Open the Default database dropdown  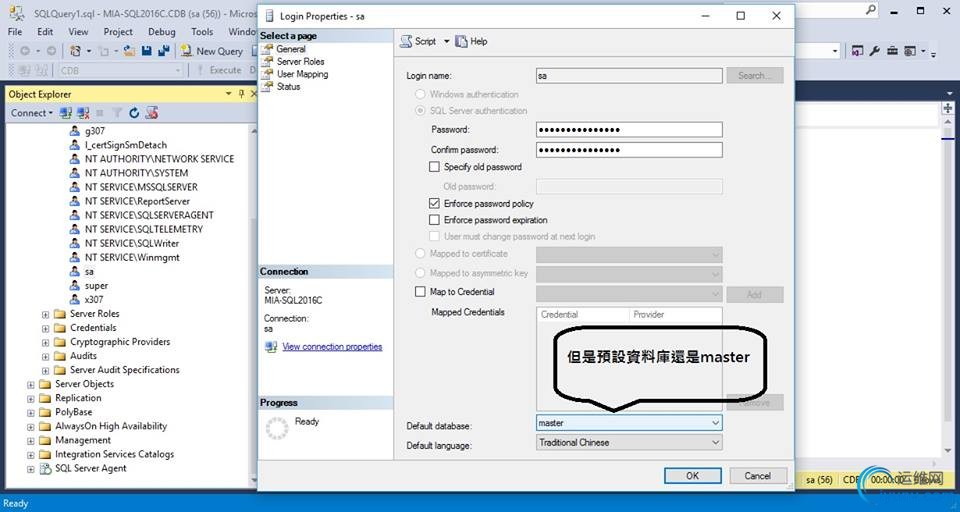715,423
